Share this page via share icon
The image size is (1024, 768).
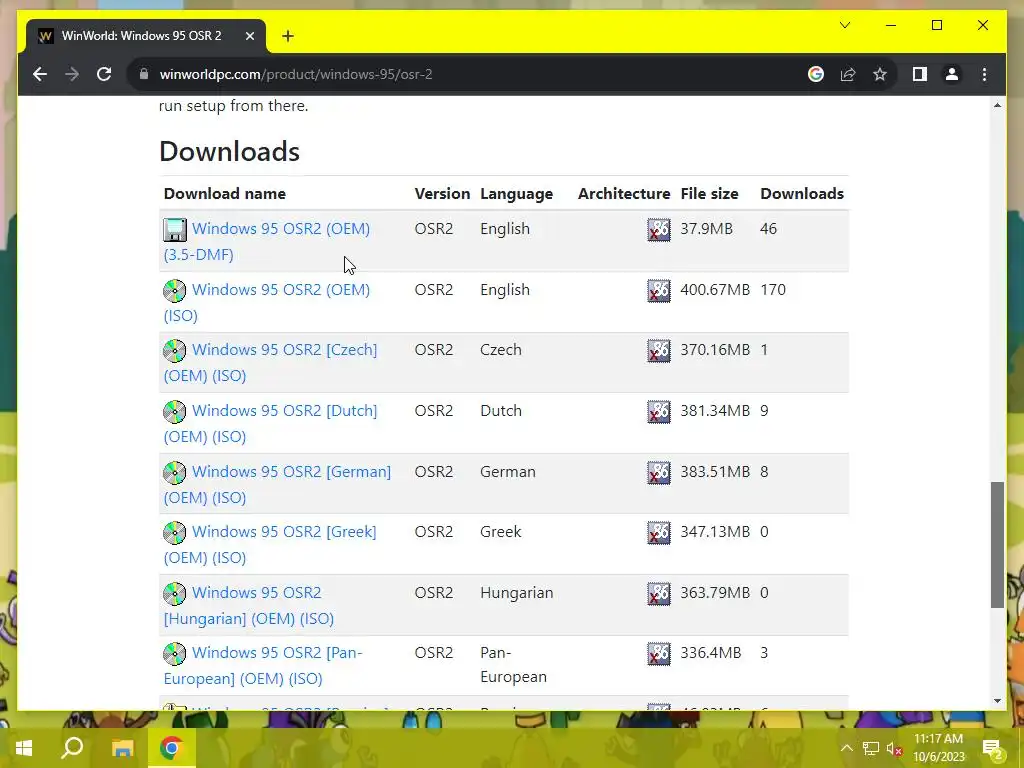click(x=848, y=74)
